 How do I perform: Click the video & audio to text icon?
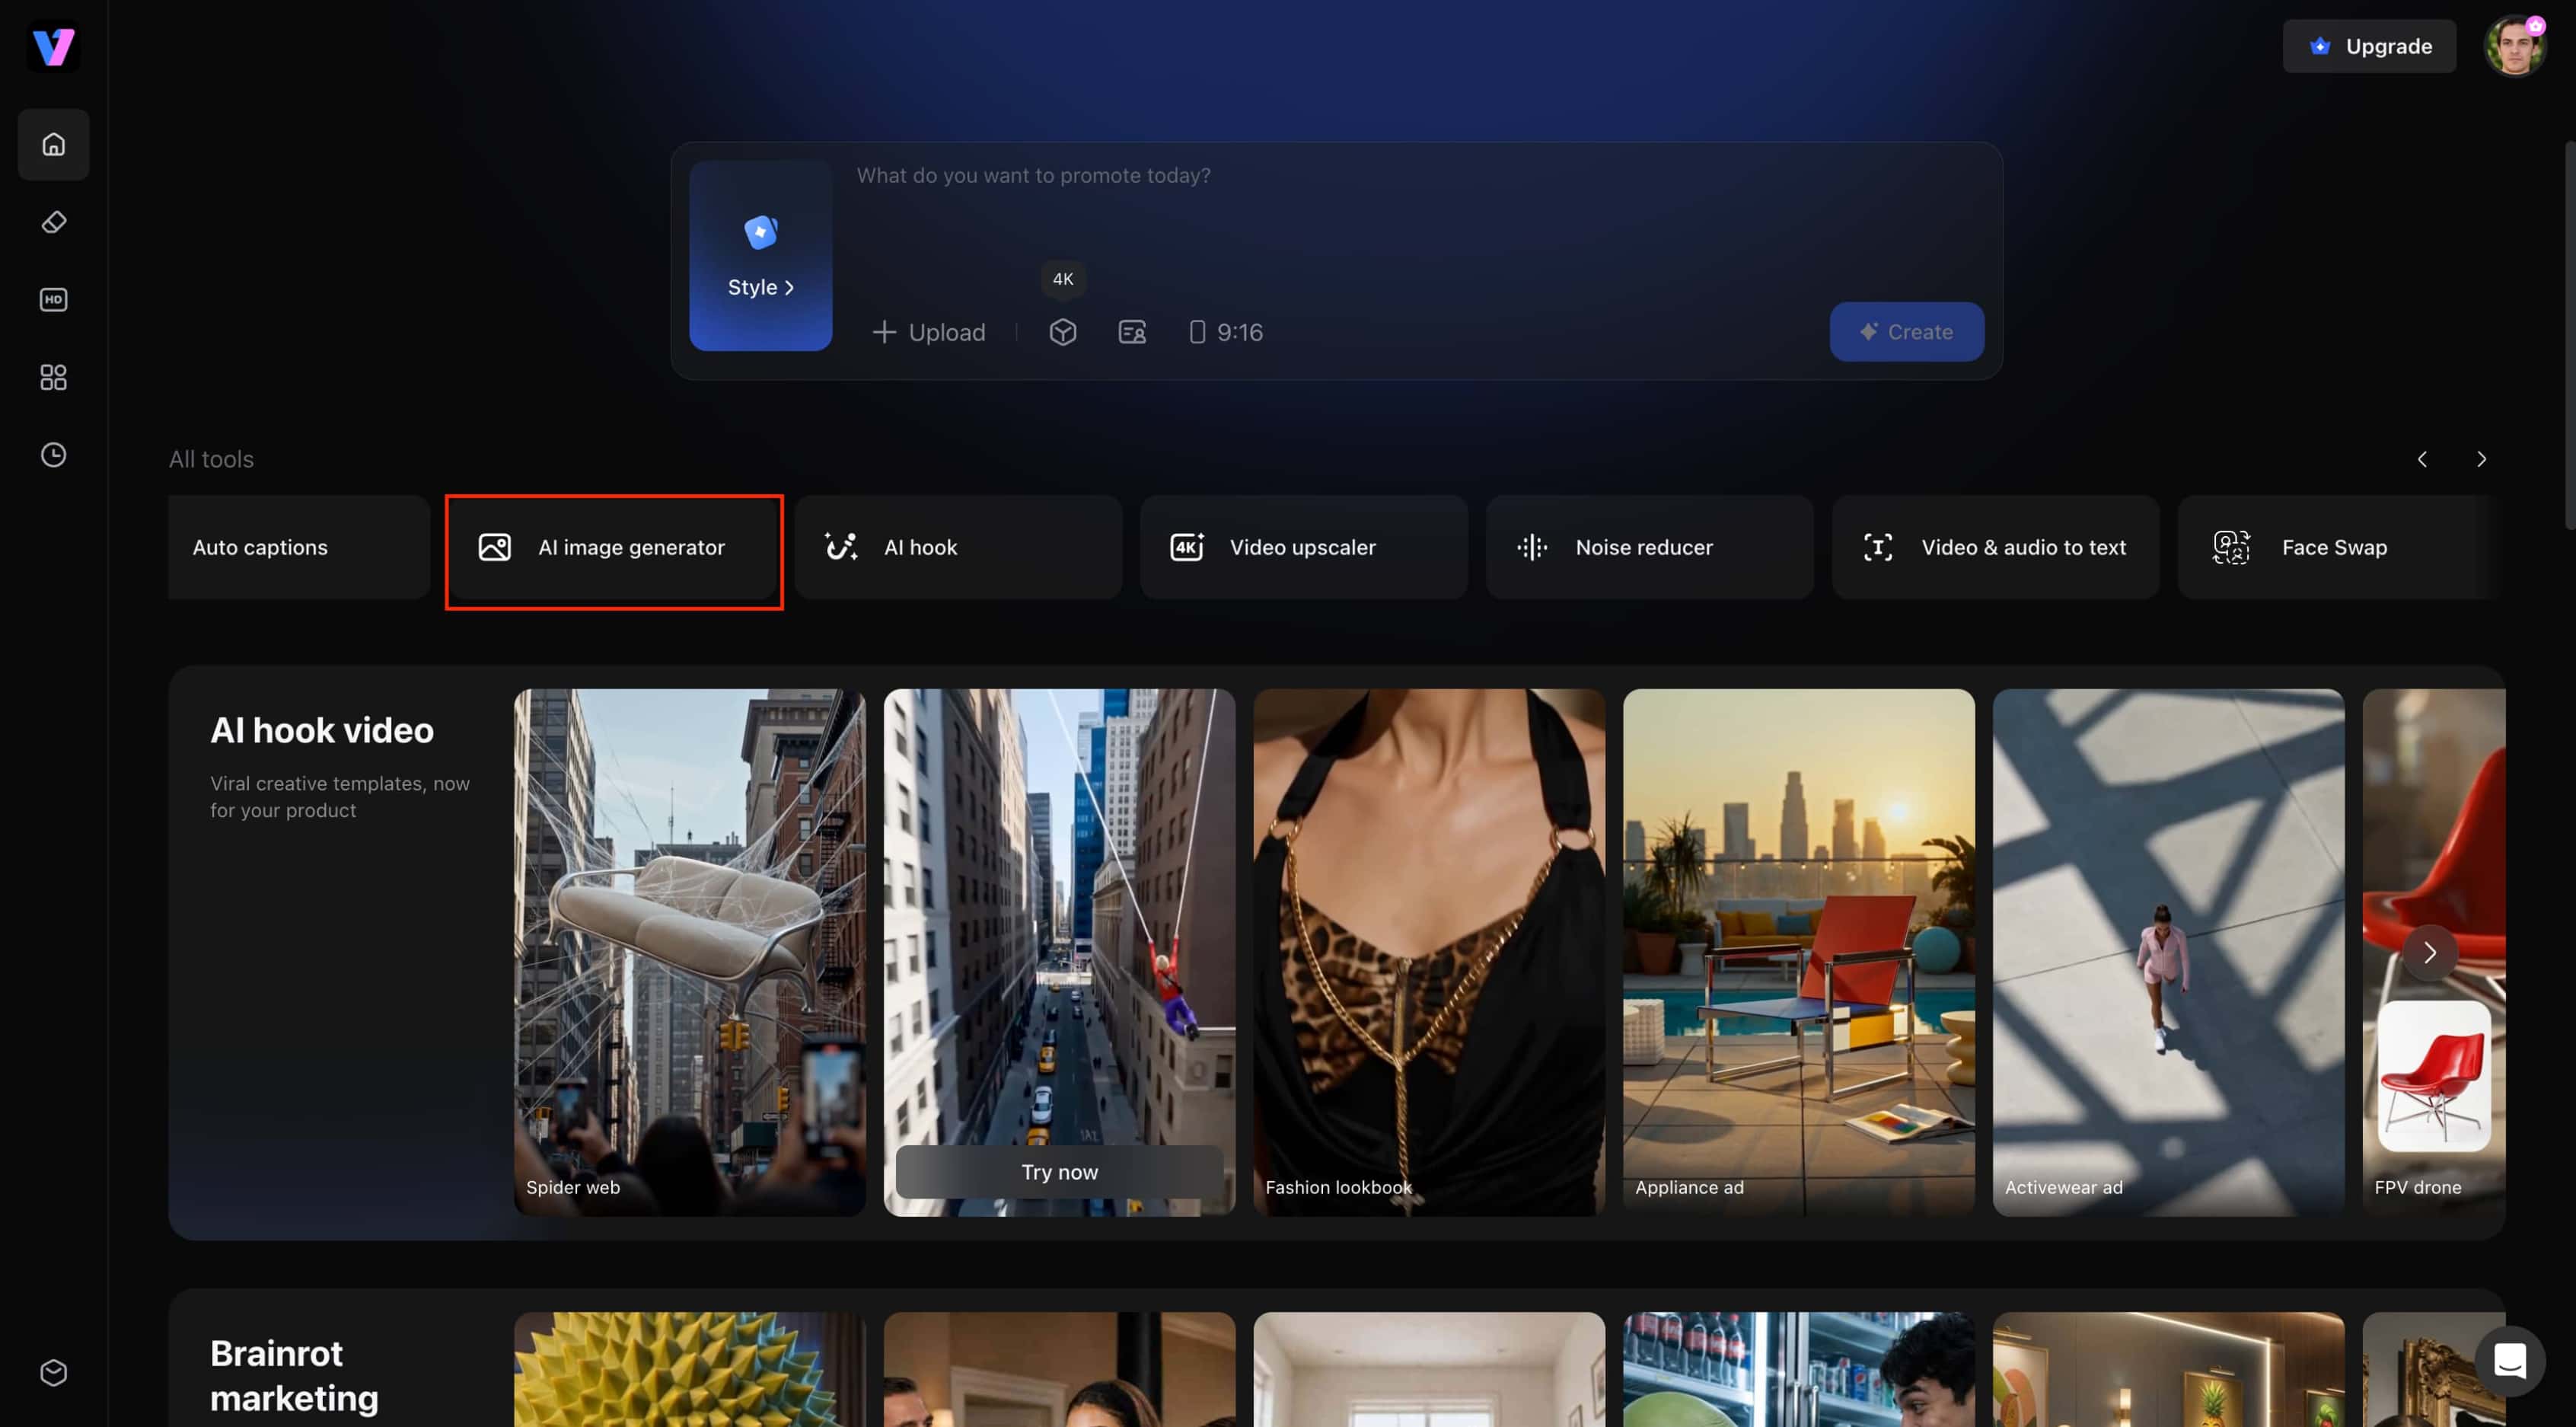(x=1878, y=547)
